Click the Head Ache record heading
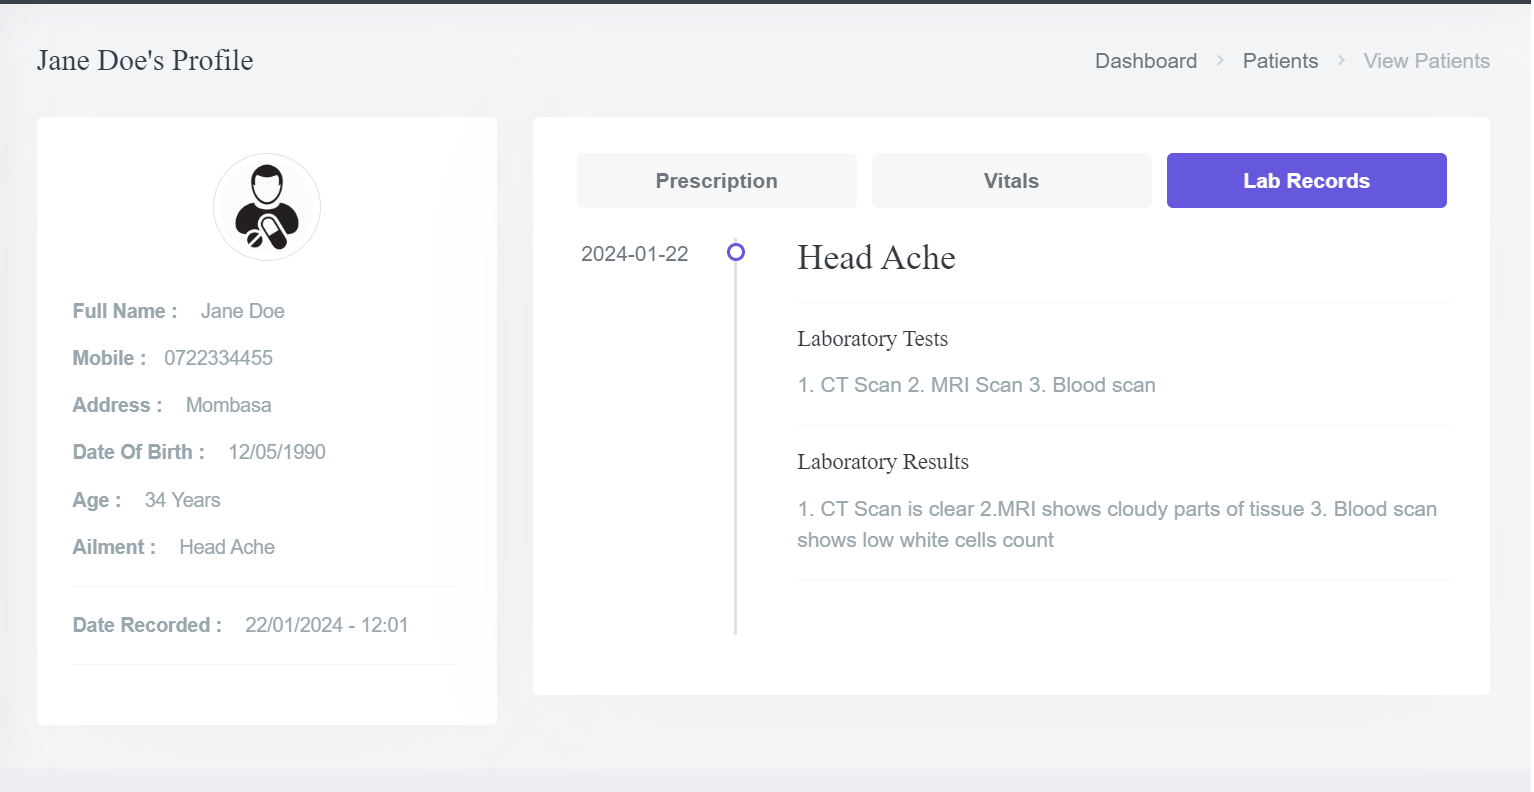Viewport: 1534px width, 792px height. click(876, 258)
